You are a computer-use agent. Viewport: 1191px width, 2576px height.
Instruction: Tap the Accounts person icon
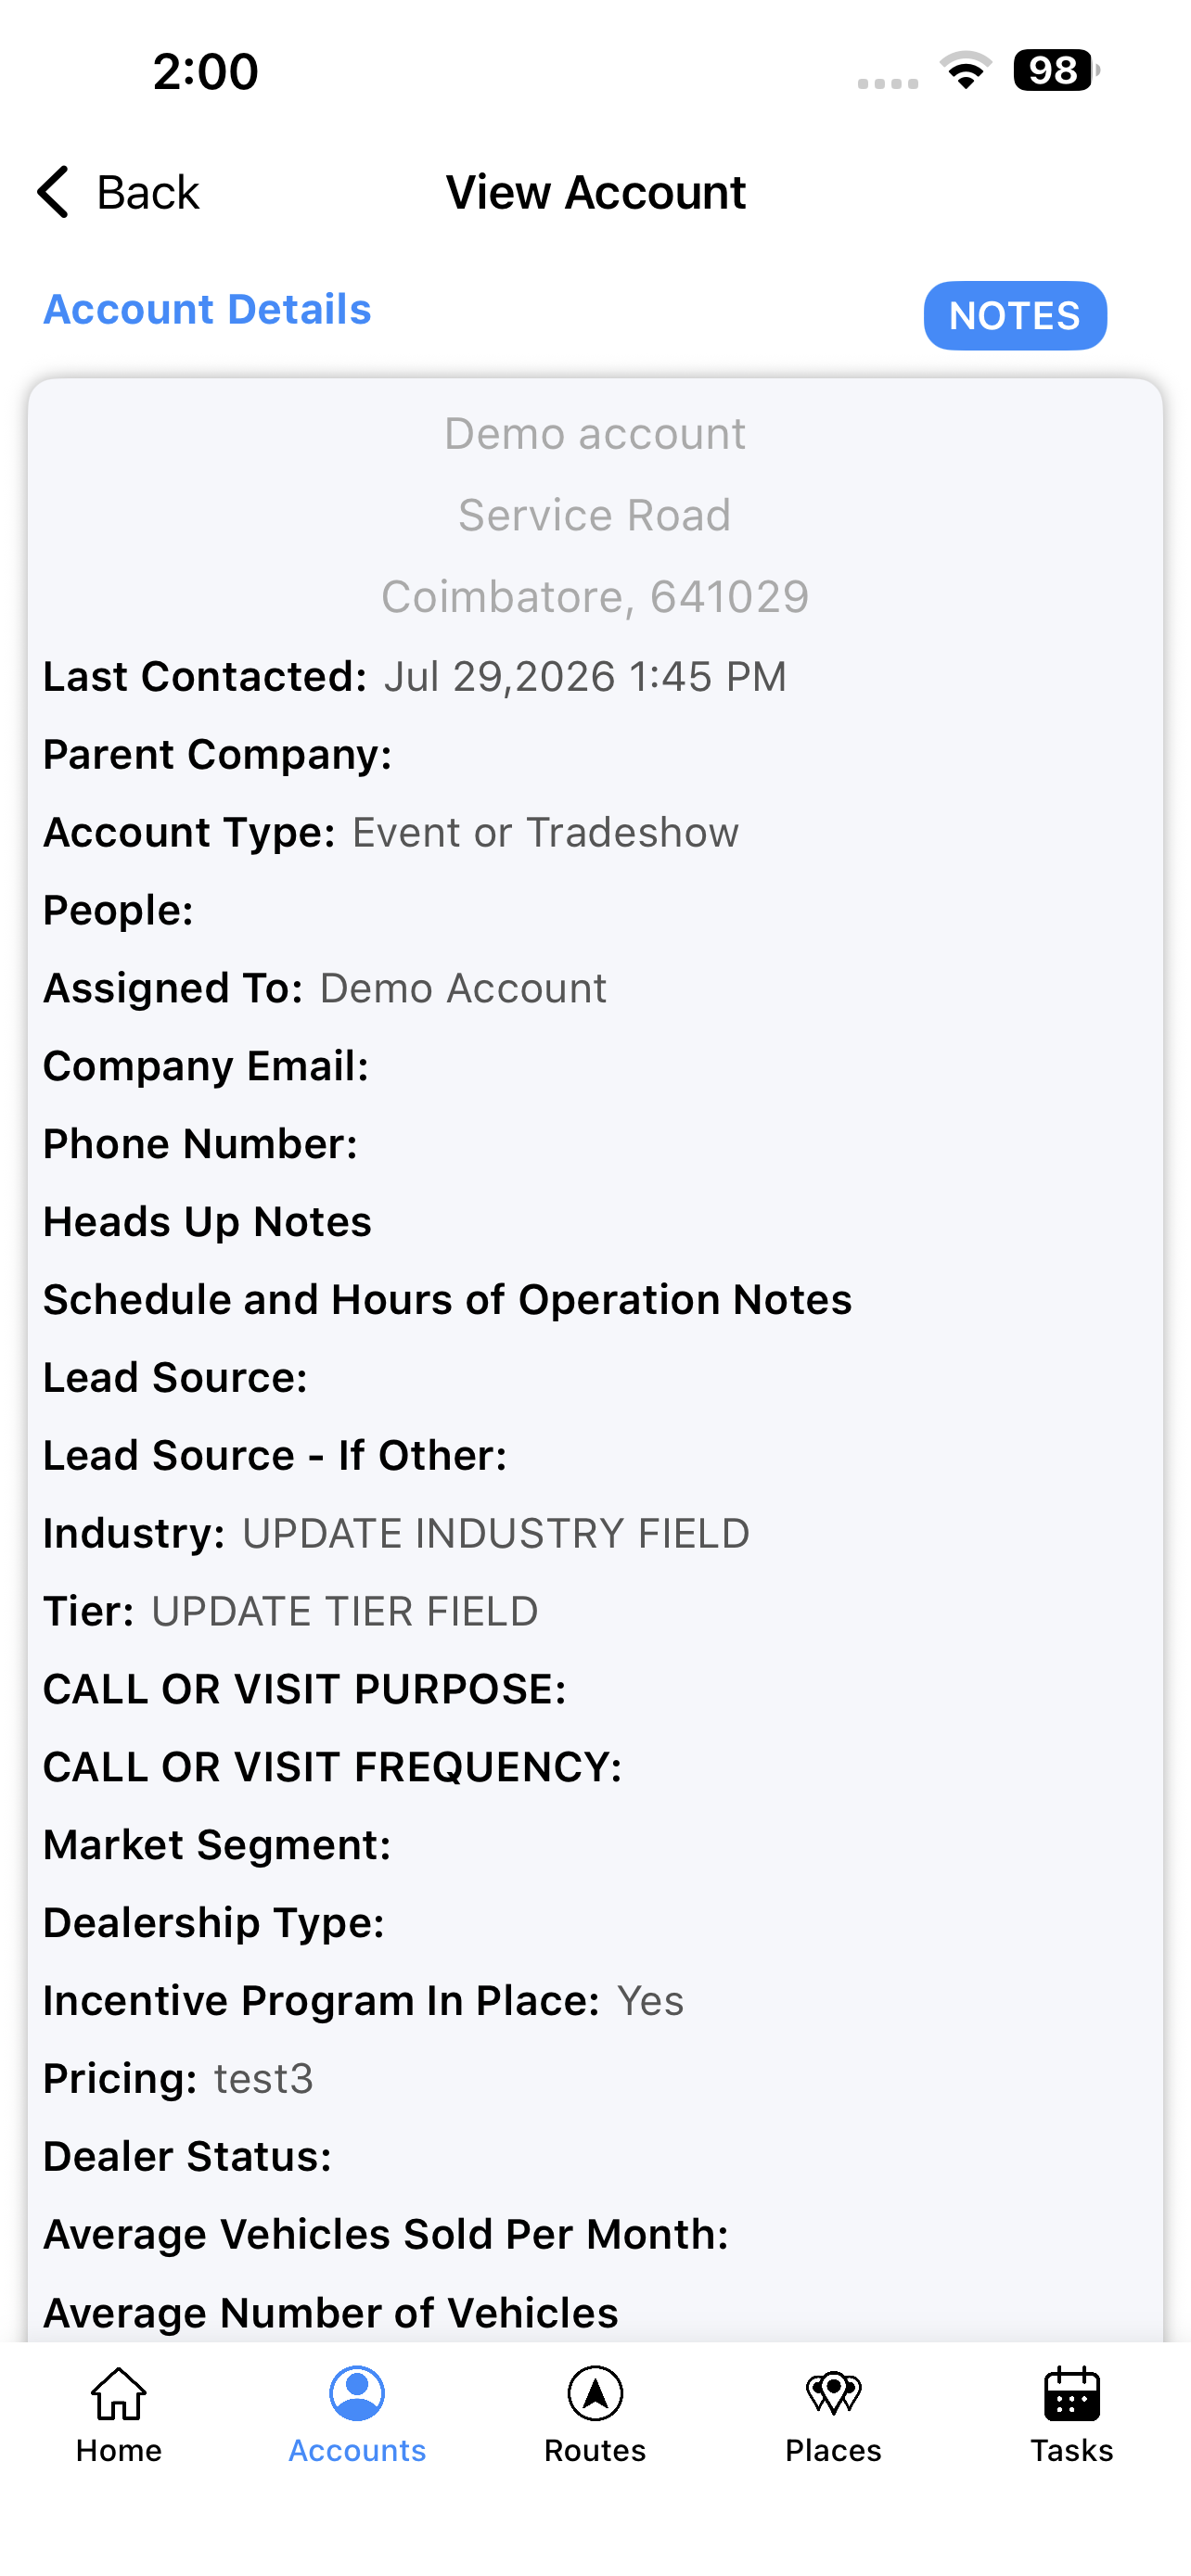pos(357,2394)
